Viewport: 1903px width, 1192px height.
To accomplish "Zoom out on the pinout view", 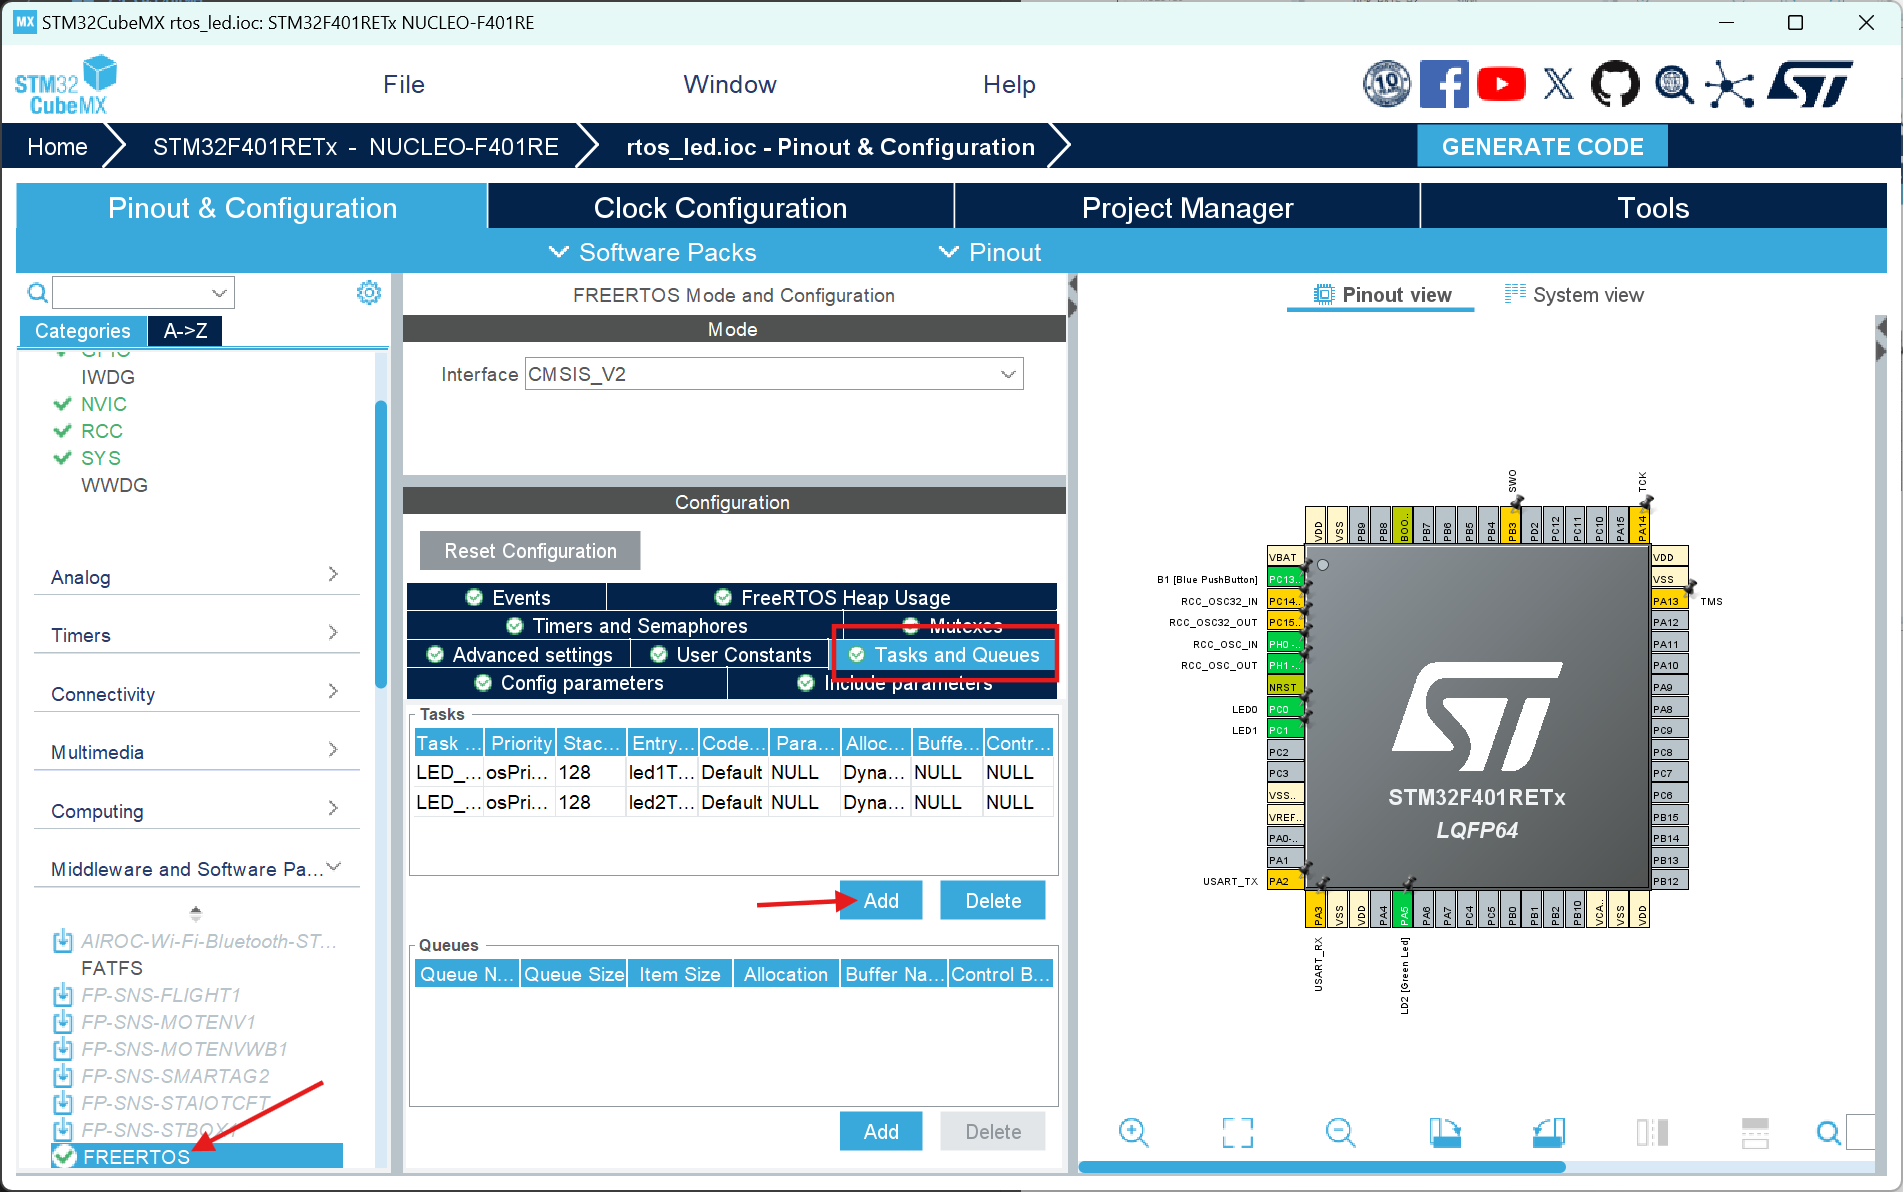I will (1340, 1133).
